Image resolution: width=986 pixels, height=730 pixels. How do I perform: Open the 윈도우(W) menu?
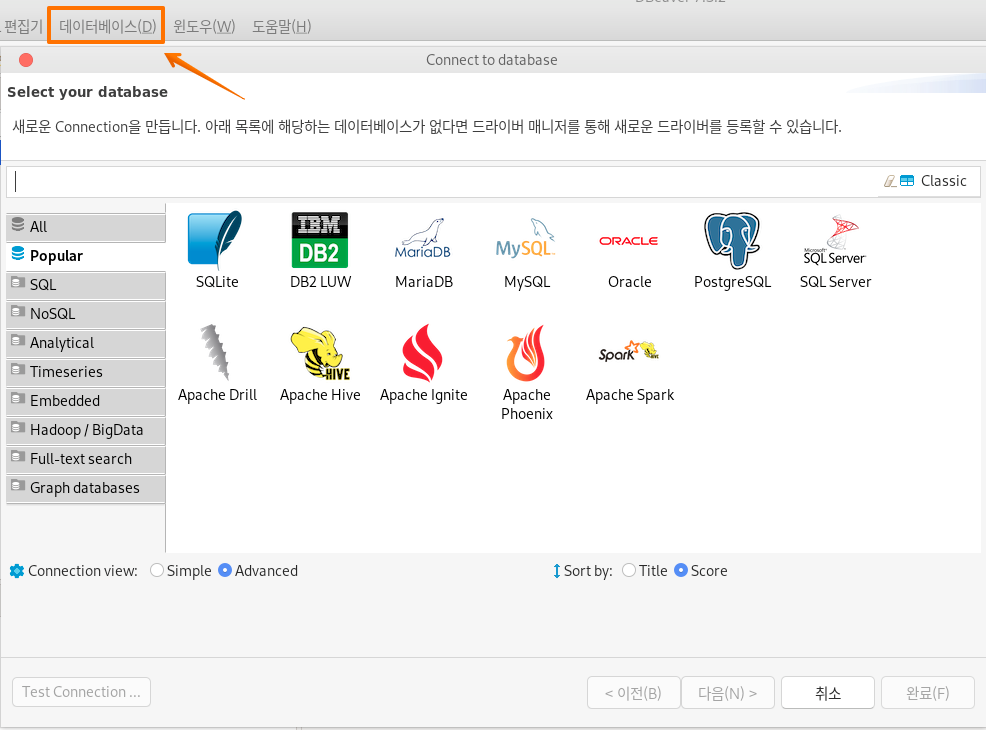(x=204, y=26)
